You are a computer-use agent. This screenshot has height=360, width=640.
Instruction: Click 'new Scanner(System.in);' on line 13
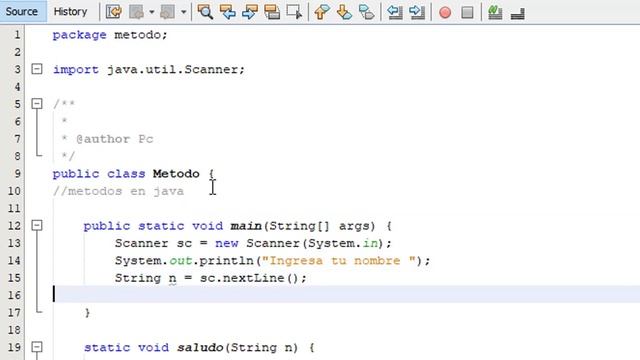tap(303, 243)
